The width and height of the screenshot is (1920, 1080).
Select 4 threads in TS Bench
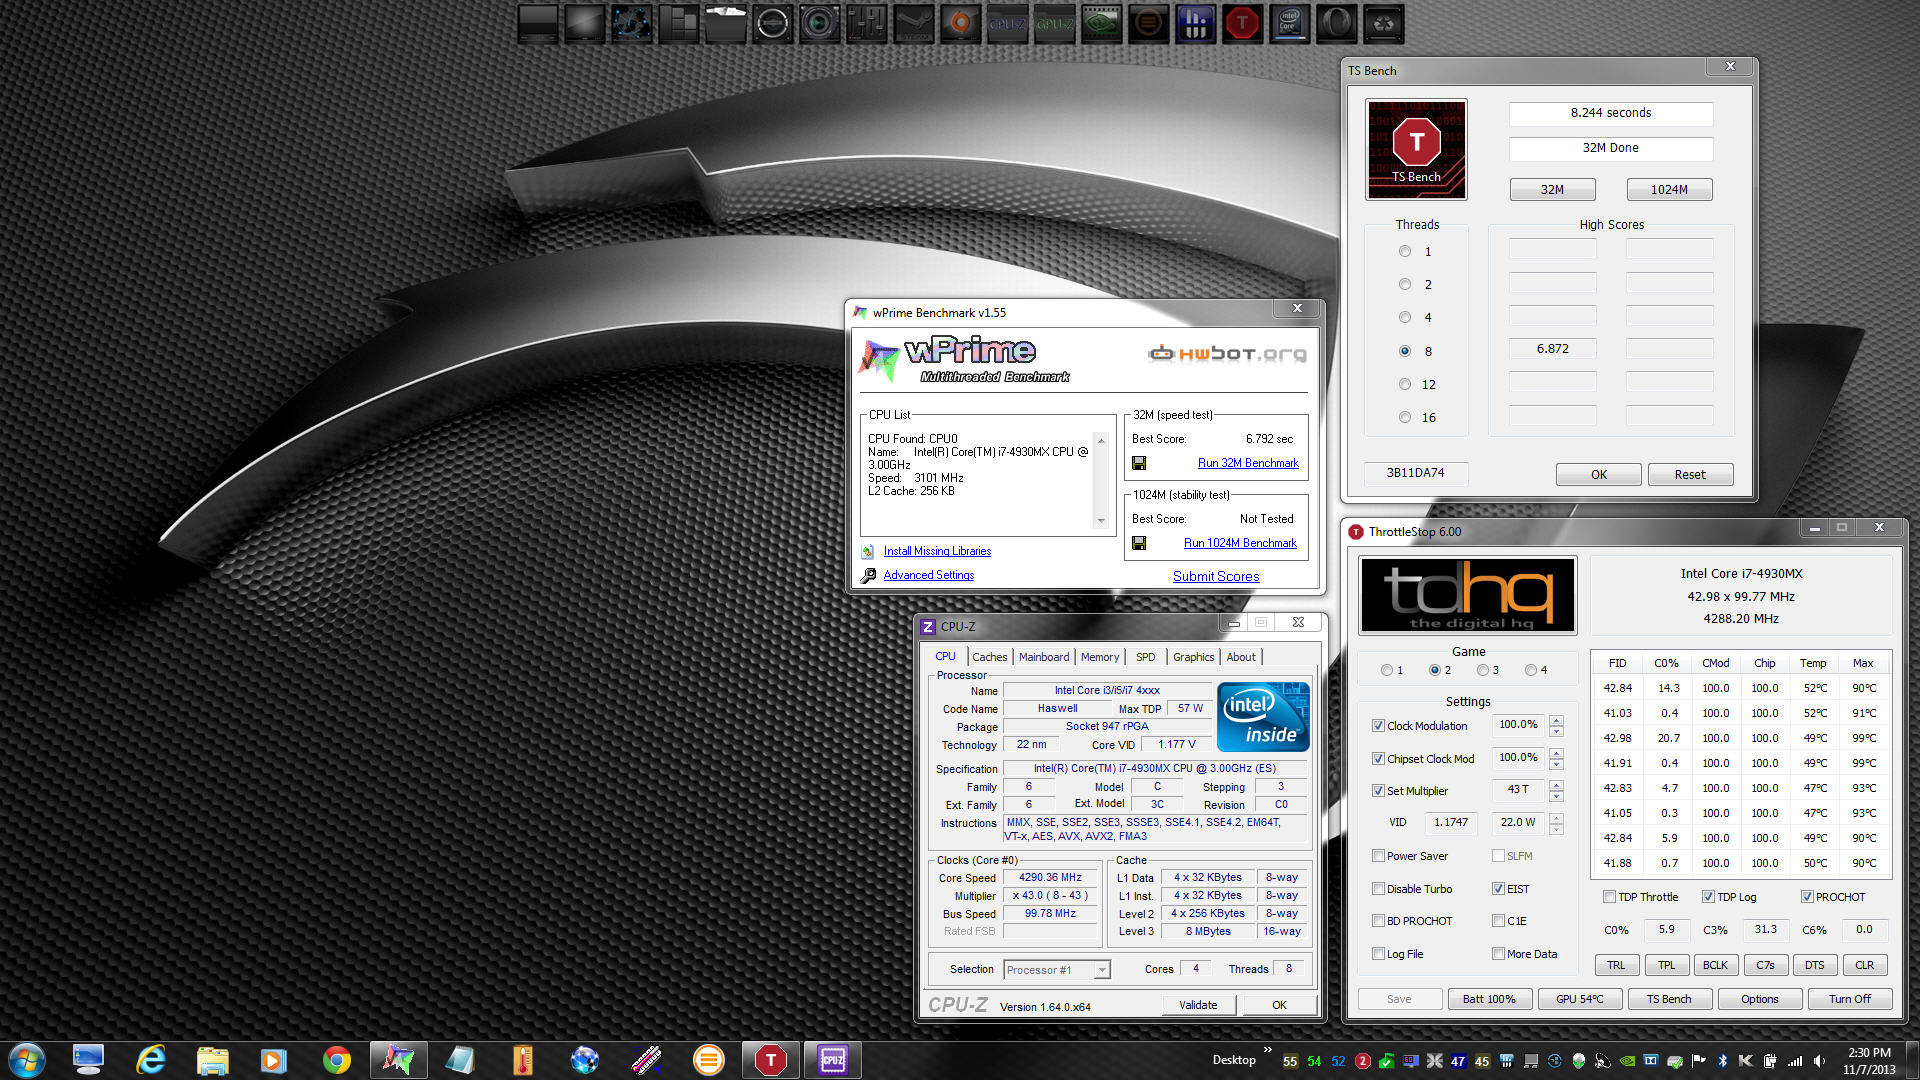click(x=1405, y=317)
